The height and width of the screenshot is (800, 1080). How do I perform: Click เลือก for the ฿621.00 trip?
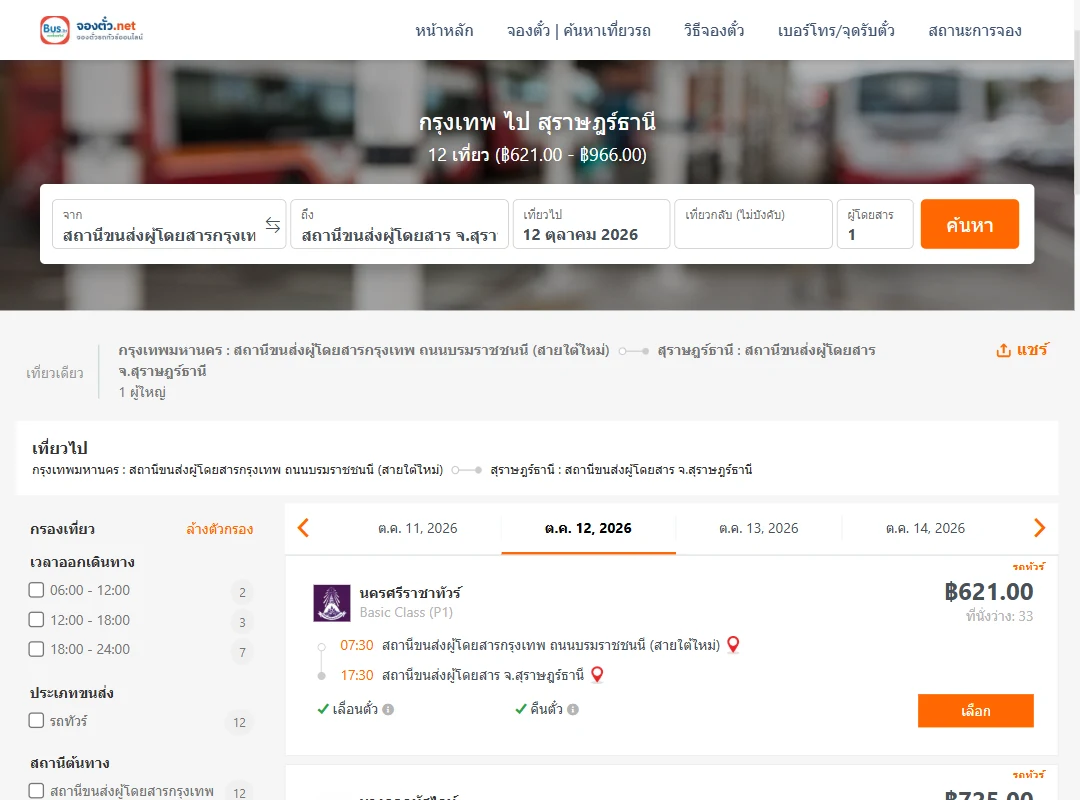click(975, 710)
